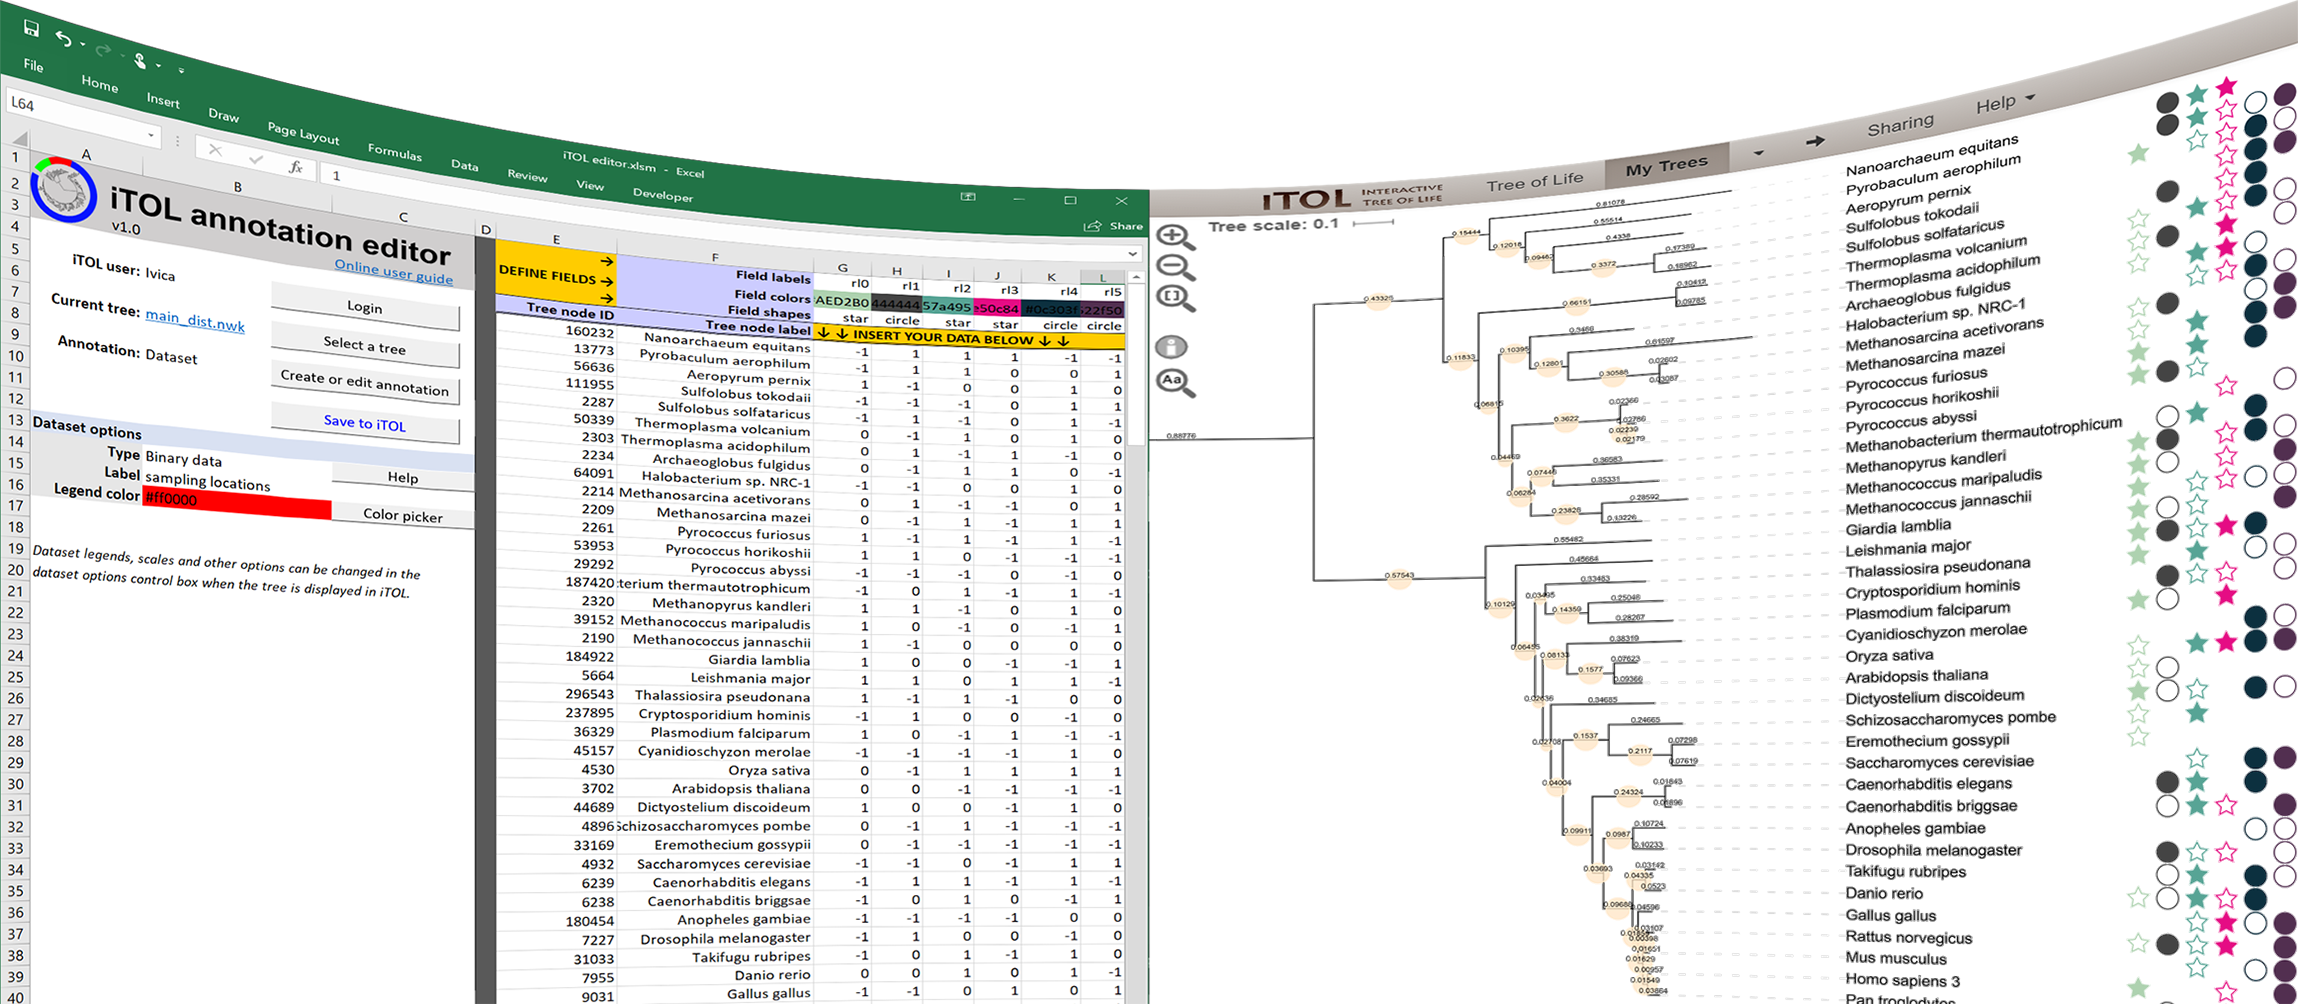Click the Aa text search magnifier
The image size is (2298, 1004).
(x=1174, y=382)
